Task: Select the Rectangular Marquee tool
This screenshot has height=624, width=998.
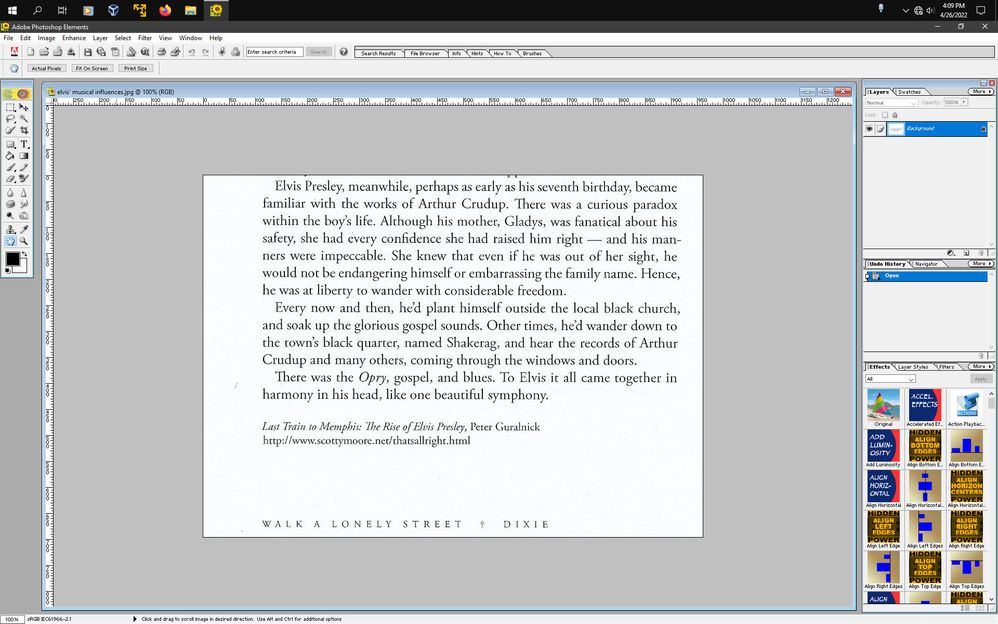Action: point(10,108)
